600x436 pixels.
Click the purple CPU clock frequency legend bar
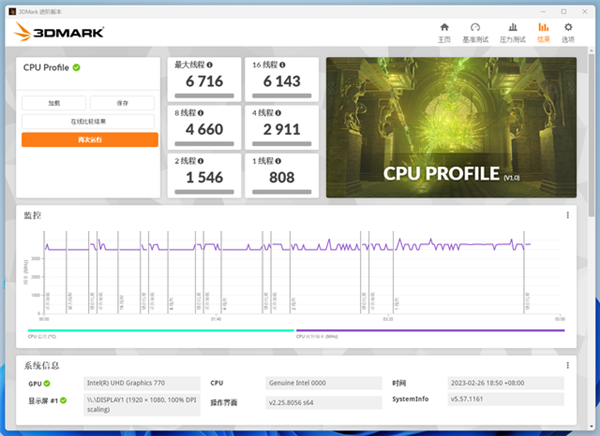pyautogui.click(x=430, y=330)
